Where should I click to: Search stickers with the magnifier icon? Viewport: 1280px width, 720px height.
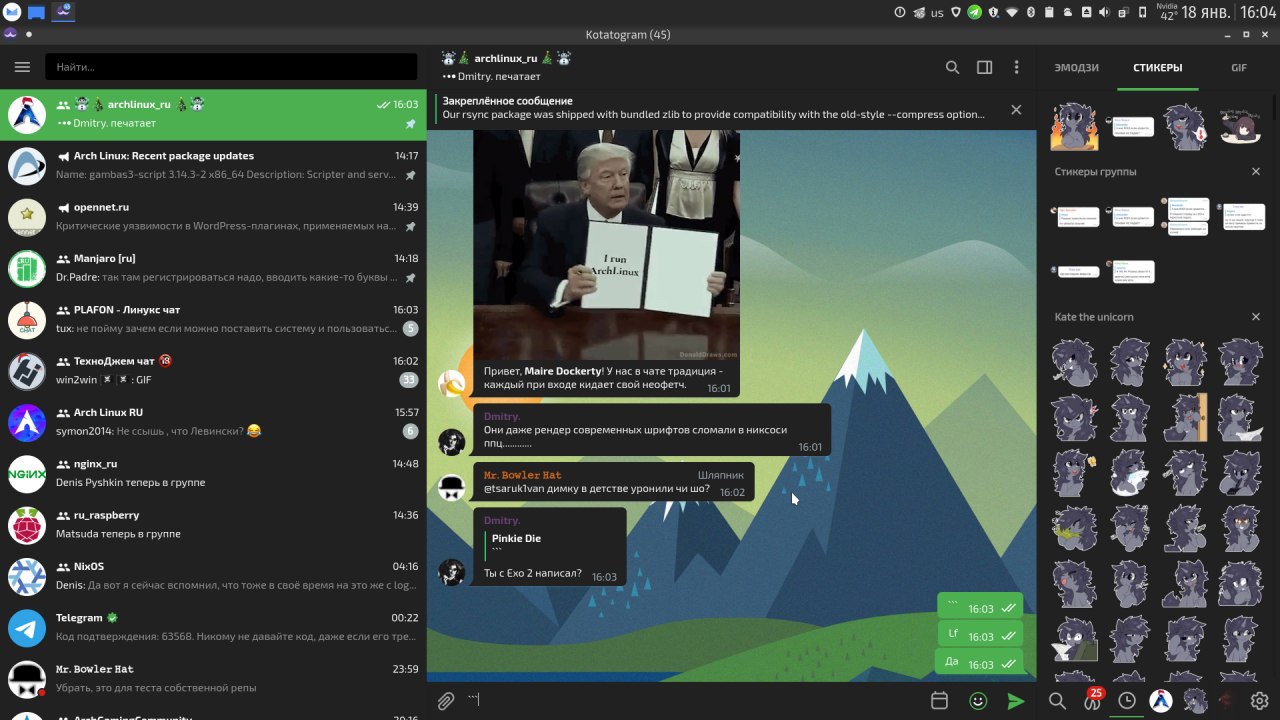(1057, 701)
